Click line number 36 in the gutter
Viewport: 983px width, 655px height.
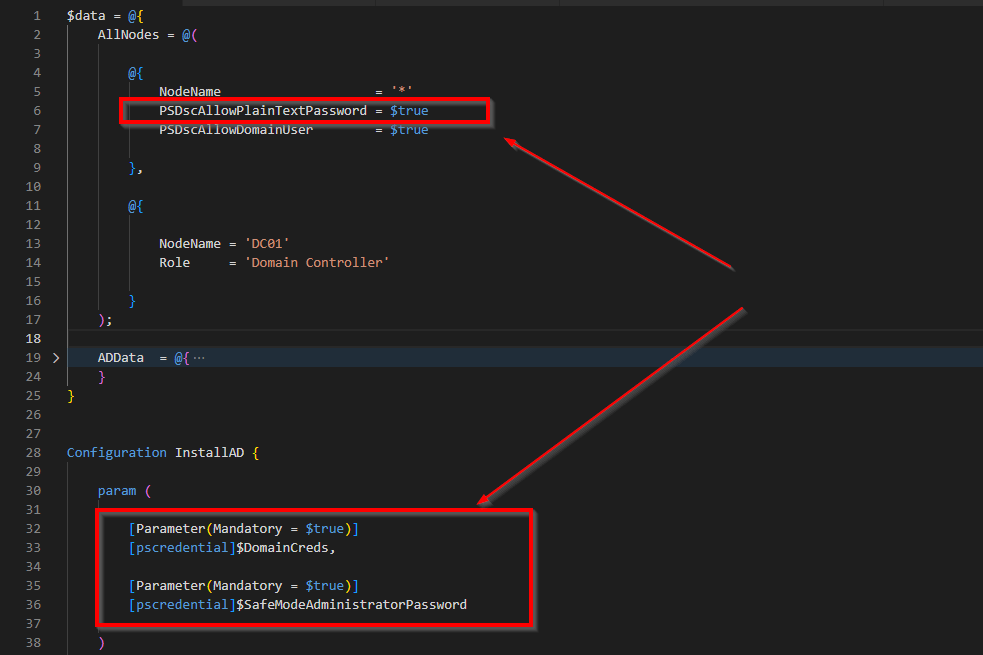[x=32, y=604]
